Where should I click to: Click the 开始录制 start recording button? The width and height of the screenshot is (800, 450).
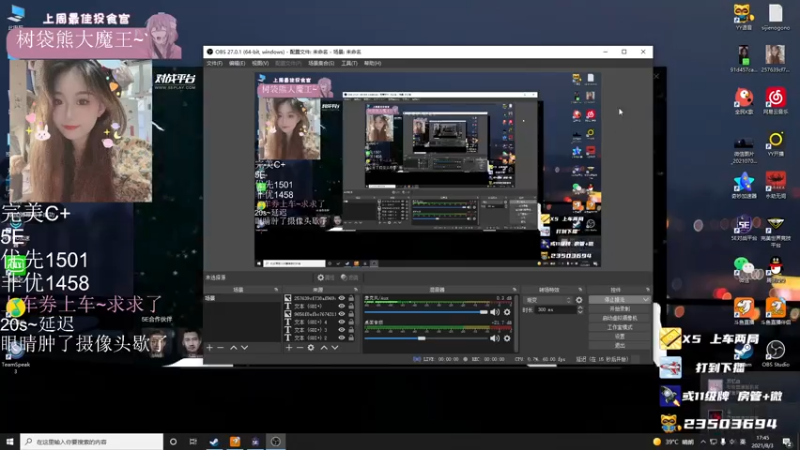click(619, 309)
